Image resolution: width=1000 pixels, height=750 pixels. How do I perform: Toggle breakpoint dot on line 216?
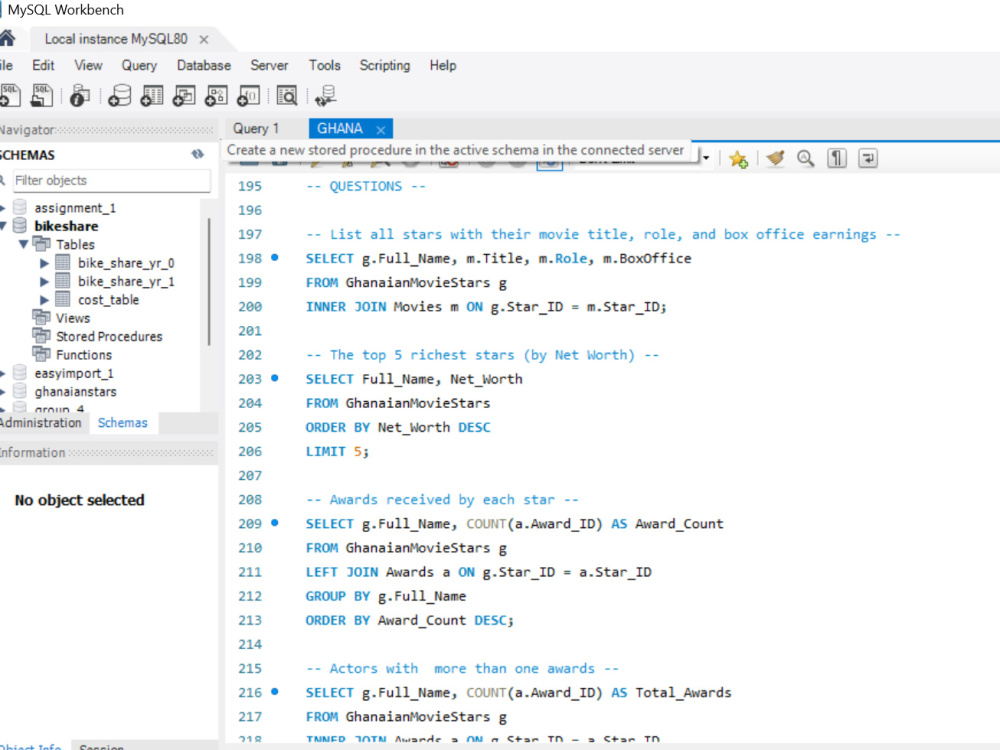point(275,691)
